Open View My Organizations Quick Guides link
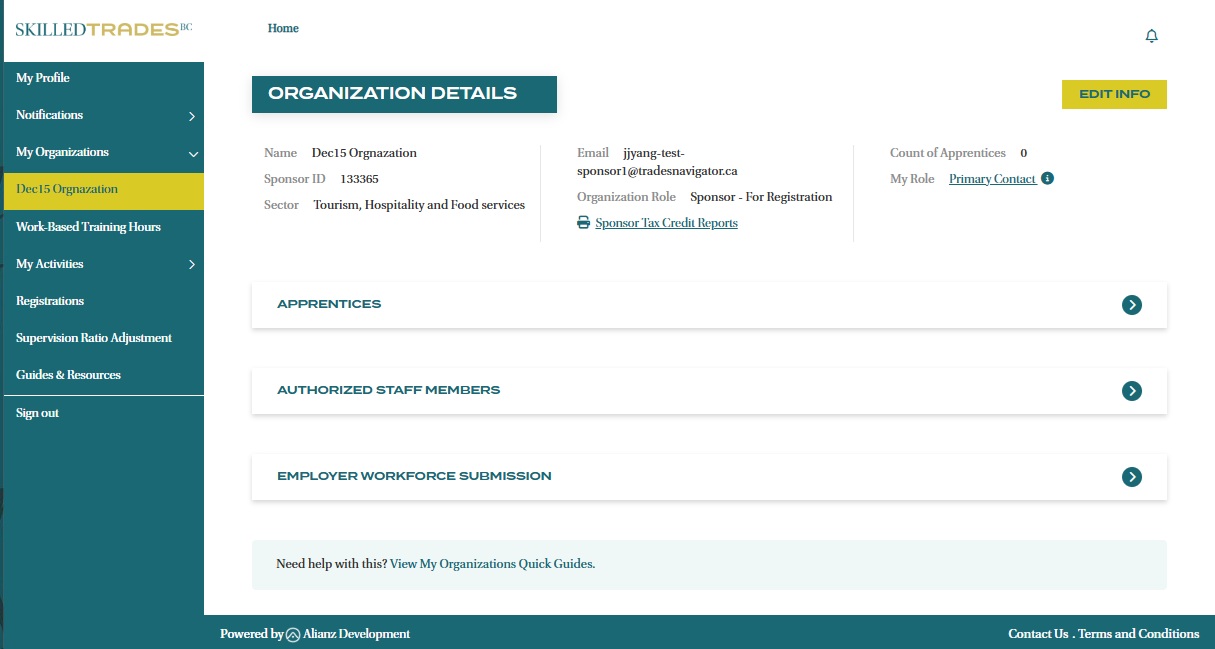The image size is (1215, 649). (492, 564)
